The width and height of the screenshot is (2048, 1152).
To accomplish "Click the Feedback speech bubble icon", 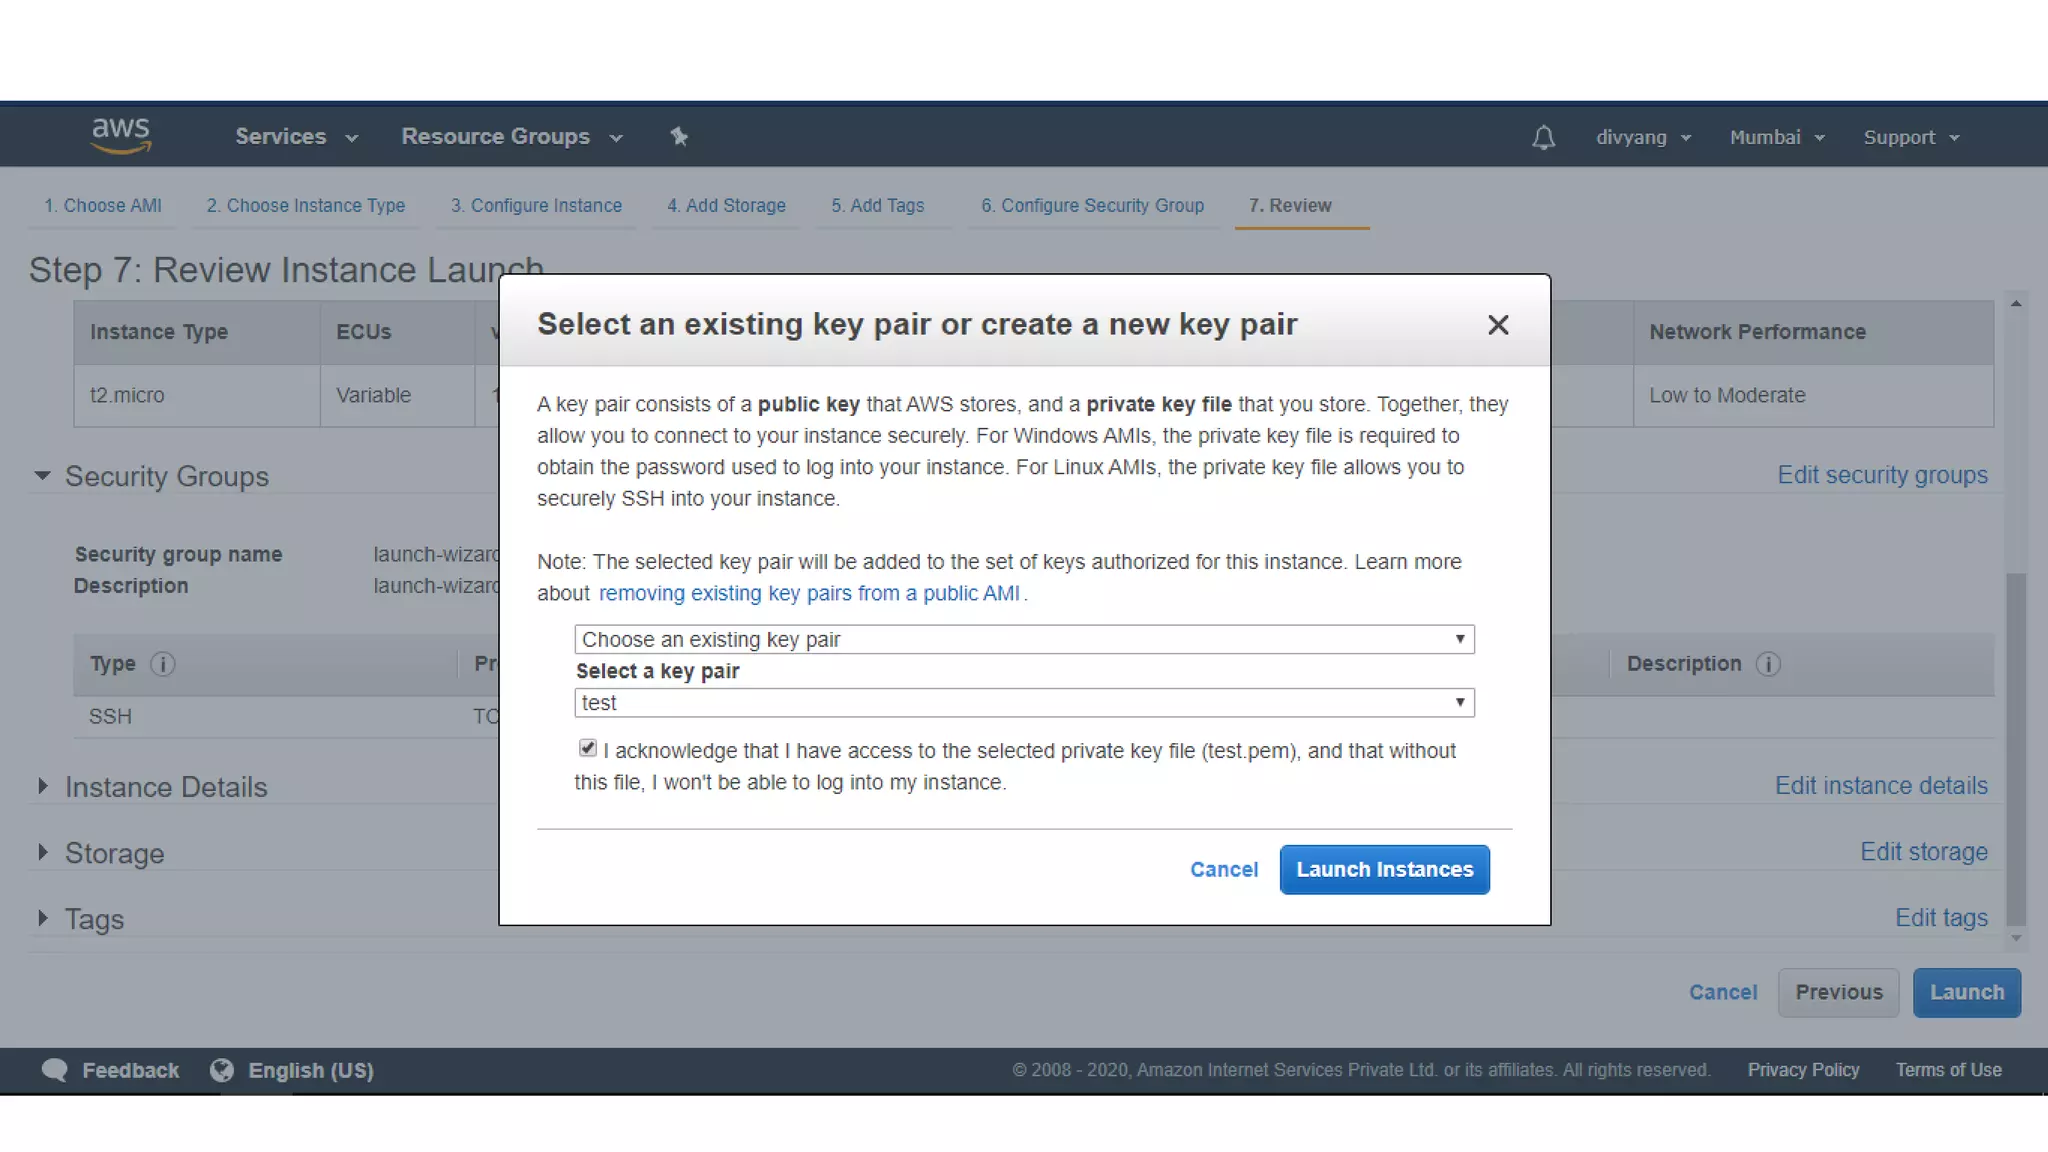I will click(55, 1070).
